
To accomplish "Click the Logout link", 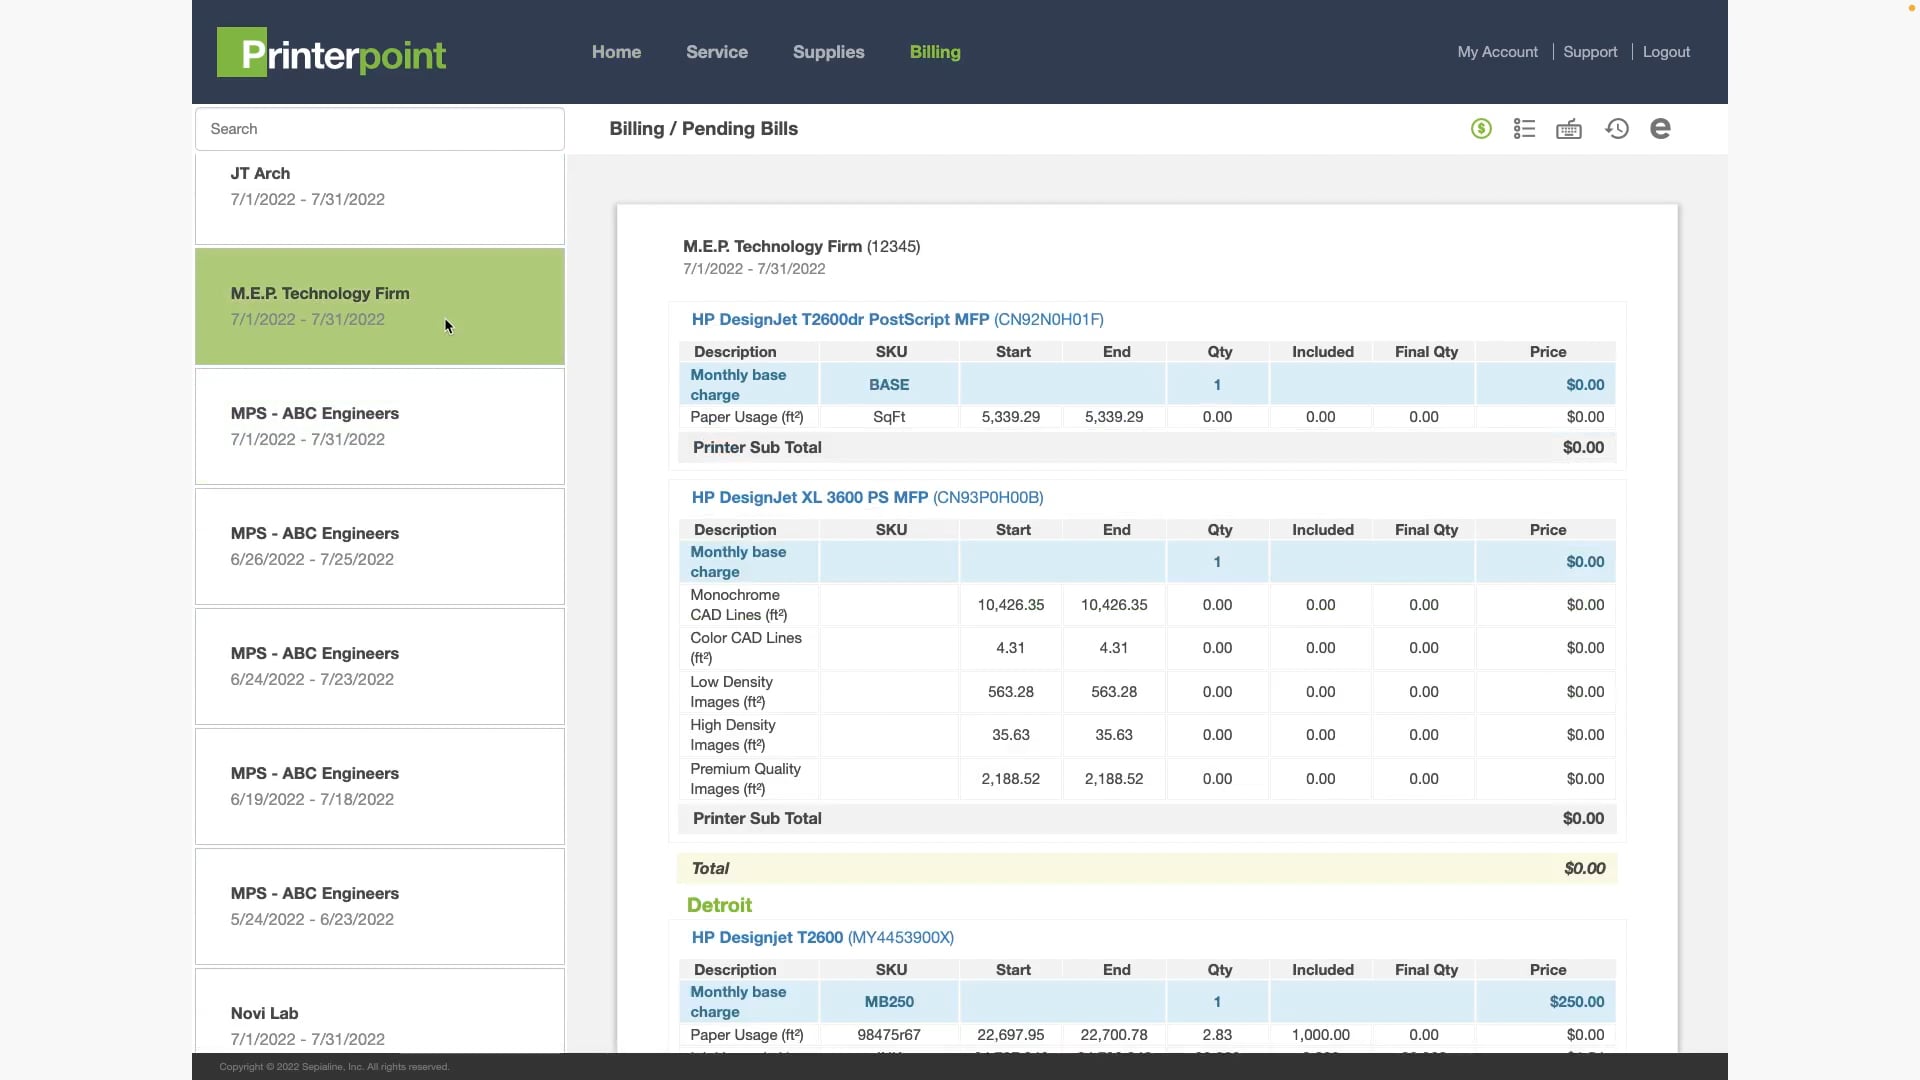I will (x=1666, y=52).
